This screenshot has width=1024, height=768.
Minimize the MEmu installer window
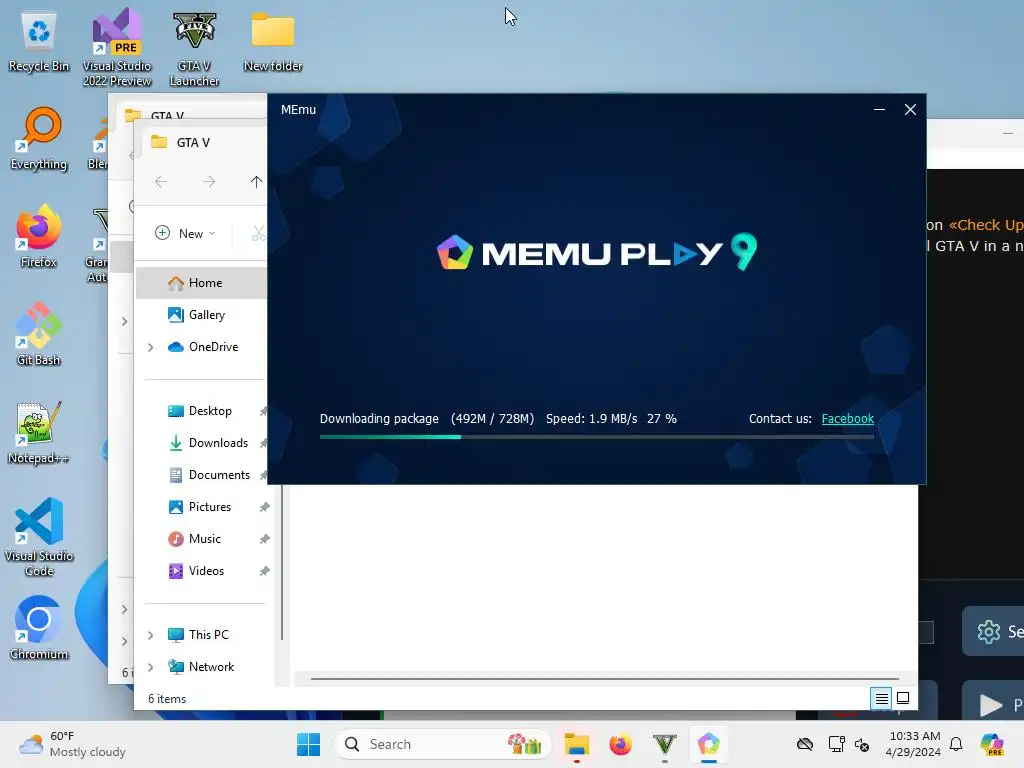click(879, 110)
